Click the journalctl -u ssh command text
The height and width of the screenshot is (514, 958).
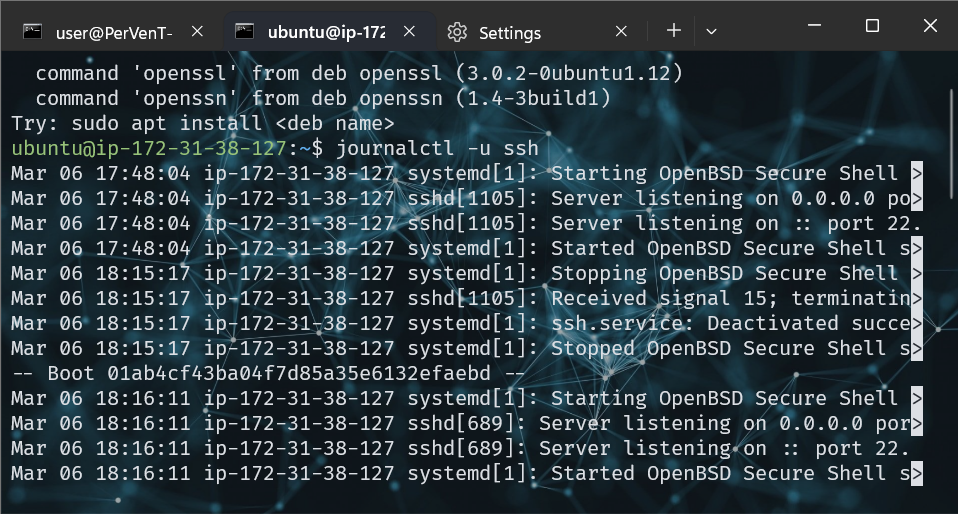click(x=439, y=148)
